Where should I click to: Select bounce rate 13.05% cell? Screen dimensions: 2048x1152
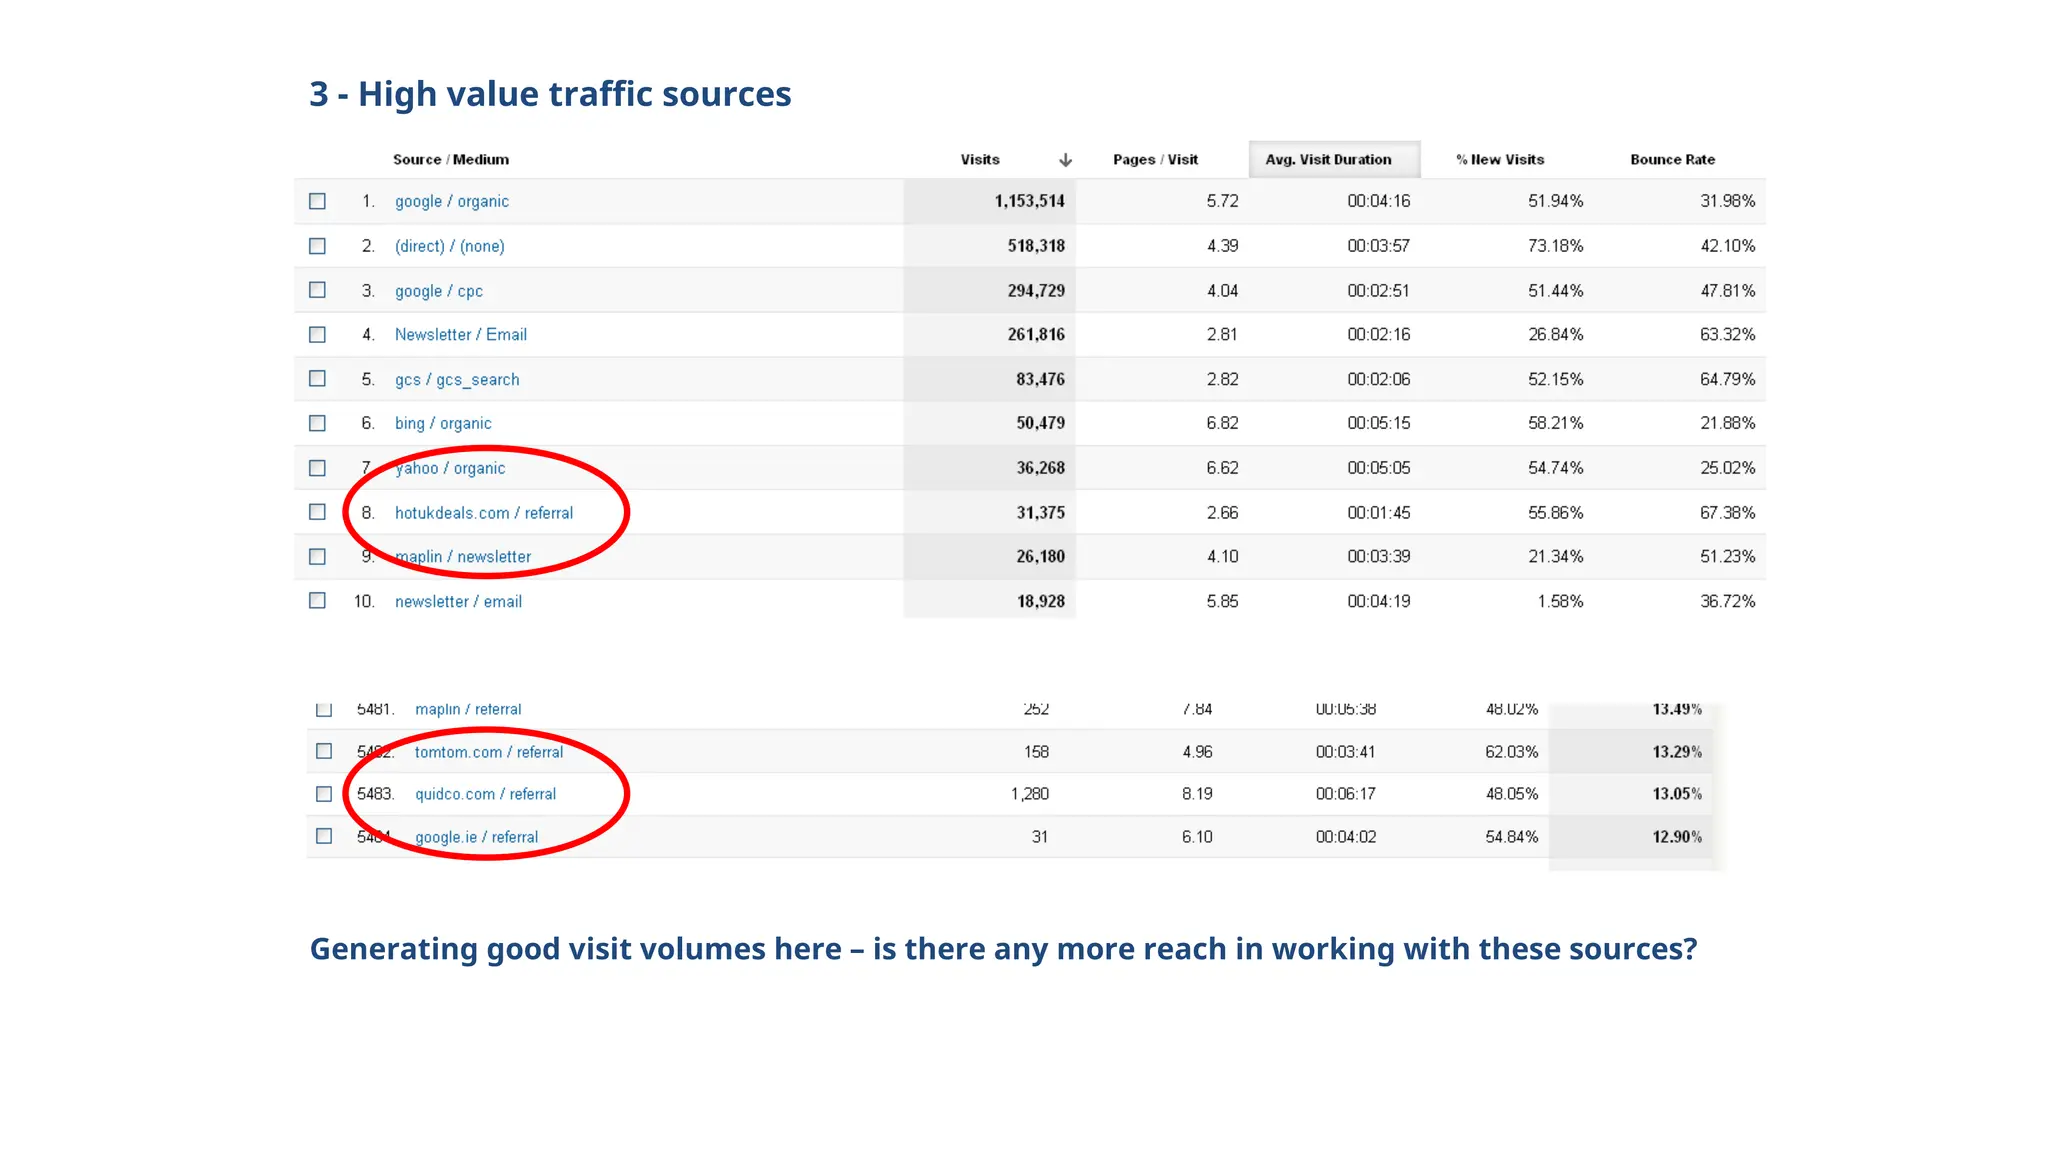click(1676, 794)
